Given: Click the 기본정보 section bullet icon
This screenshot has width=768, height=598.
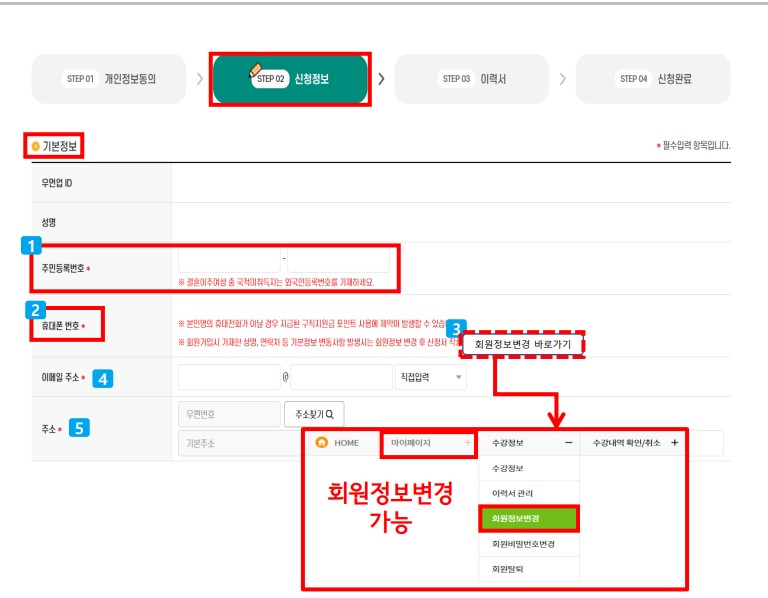Looking at the screenshot, I should [x=35, y=146].
